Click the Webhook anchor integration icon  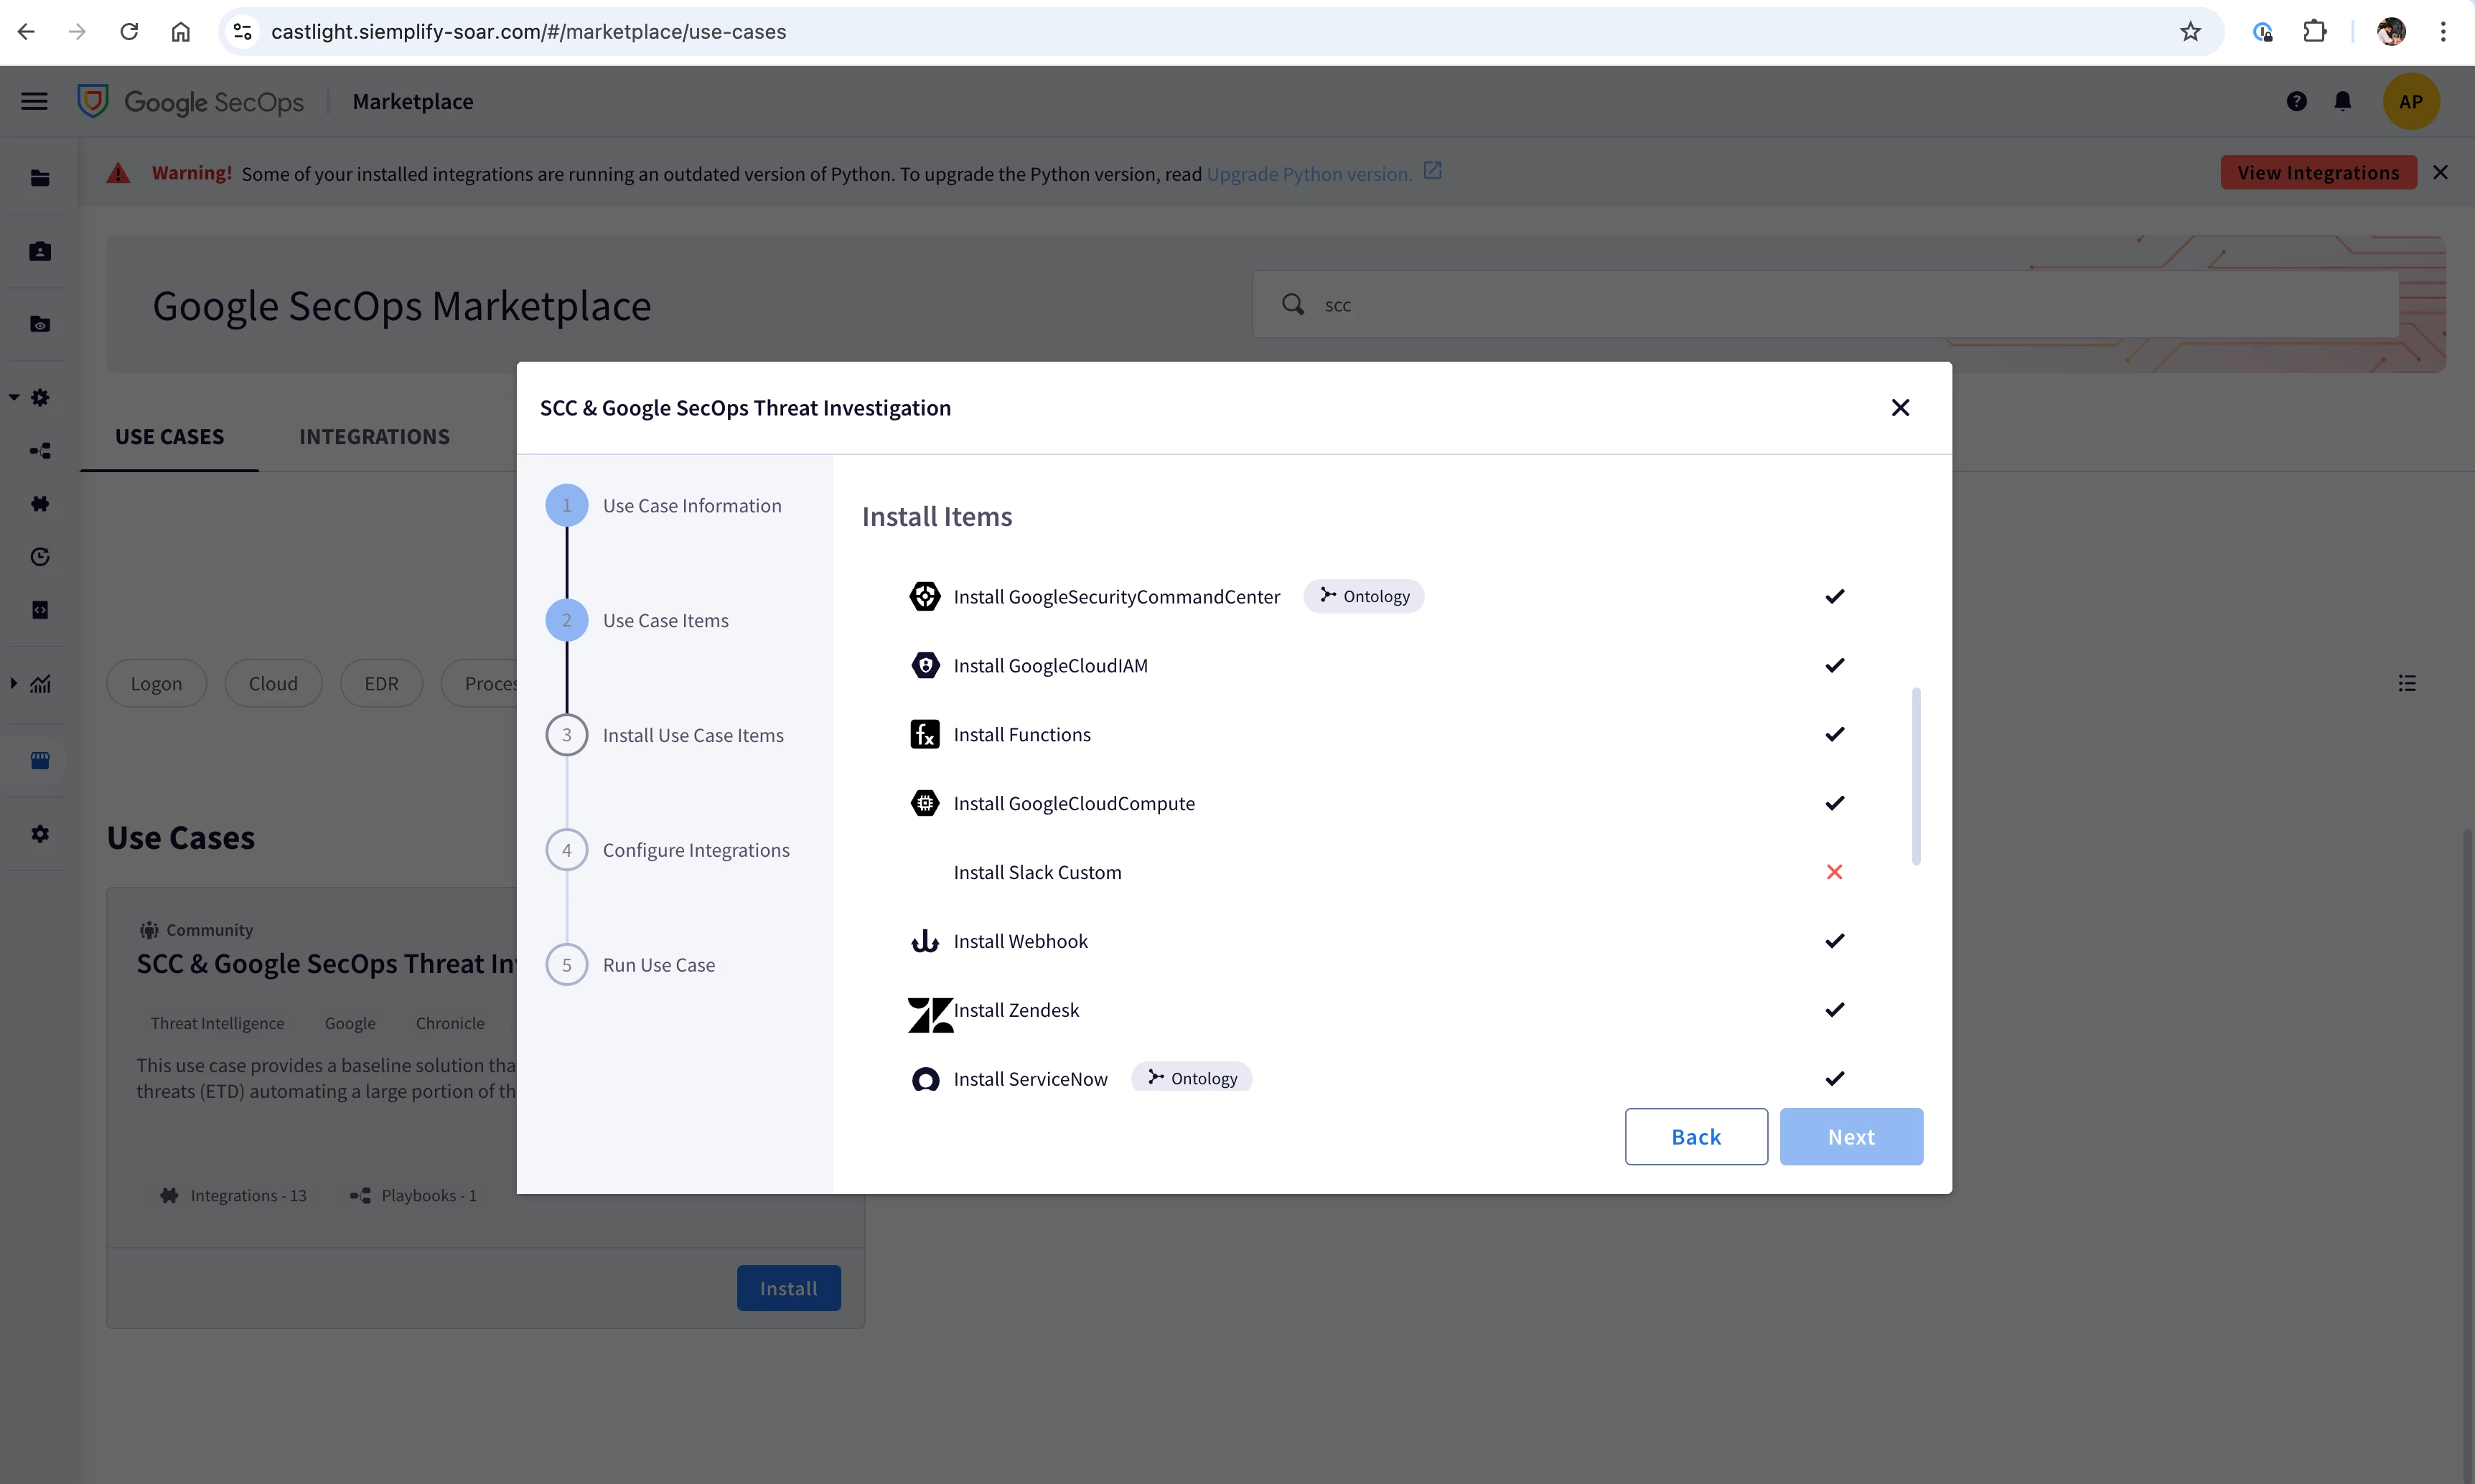tap(925, 941)
